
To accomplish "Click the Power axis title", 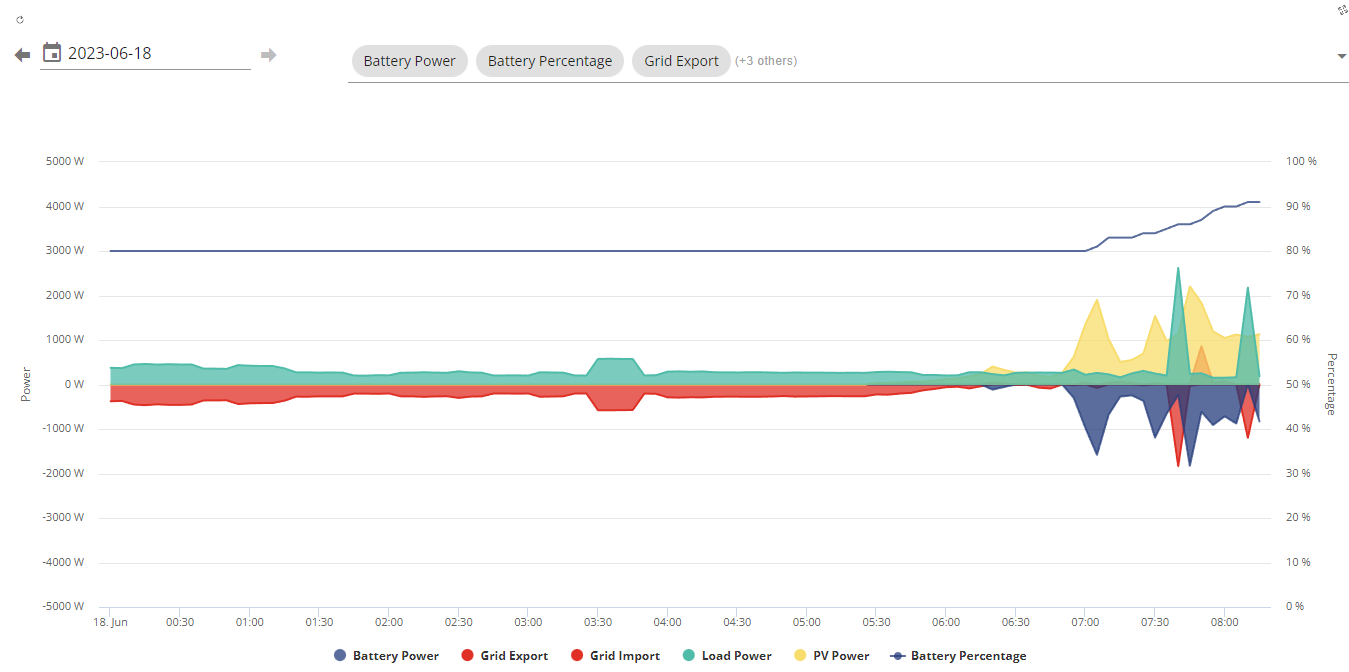I will [26, 385].
